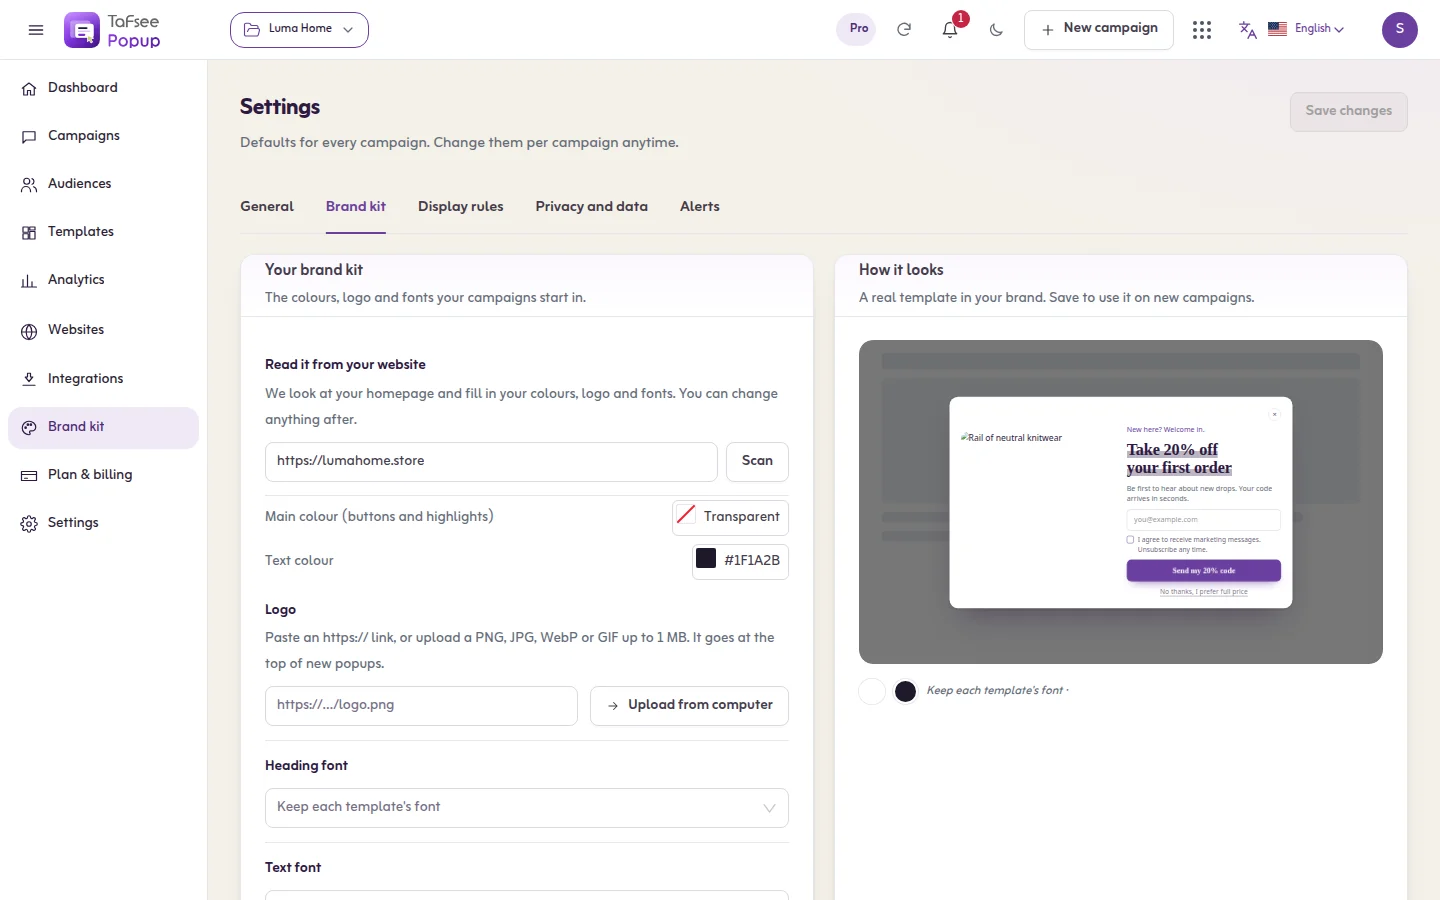Click the Plan & billing card icon
The width and height of the screenshot is (1440, 900).
coord(29,475)
